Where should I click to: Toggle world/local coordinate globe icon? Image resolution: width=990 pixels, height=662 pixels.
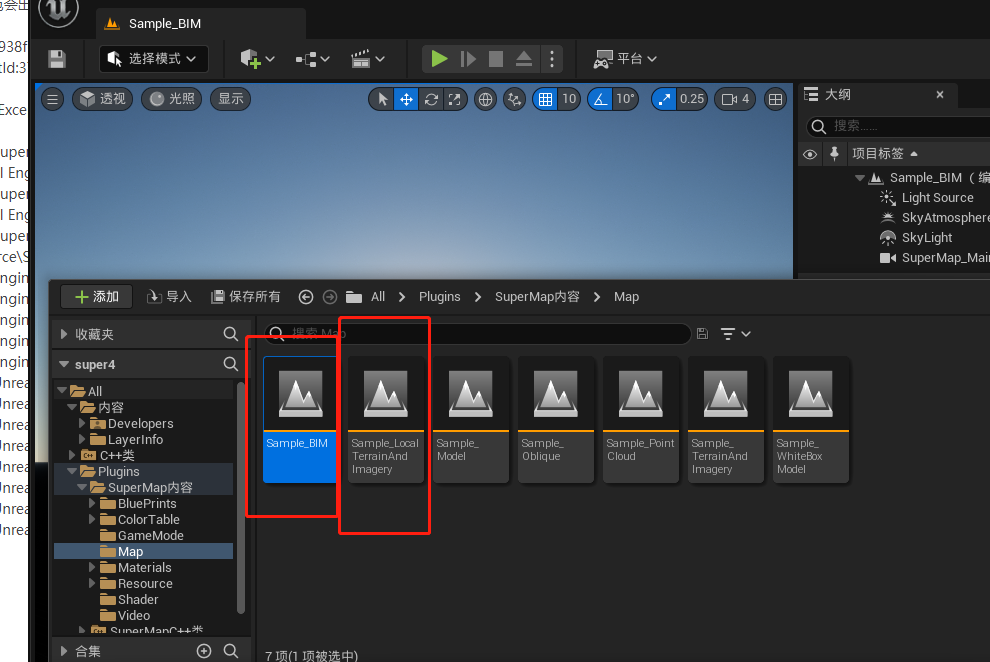(485, 99)
